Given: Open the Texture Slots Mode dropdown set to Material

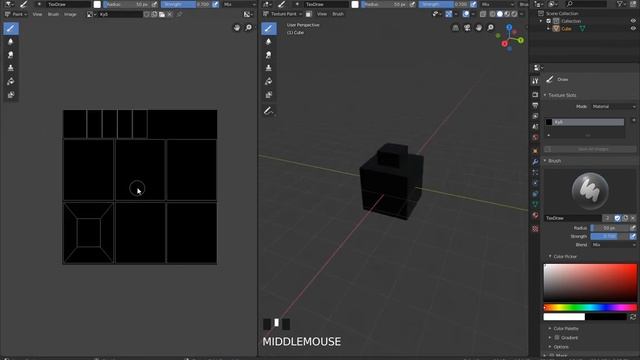Looking at the screenshot, I should click(614, 107).
